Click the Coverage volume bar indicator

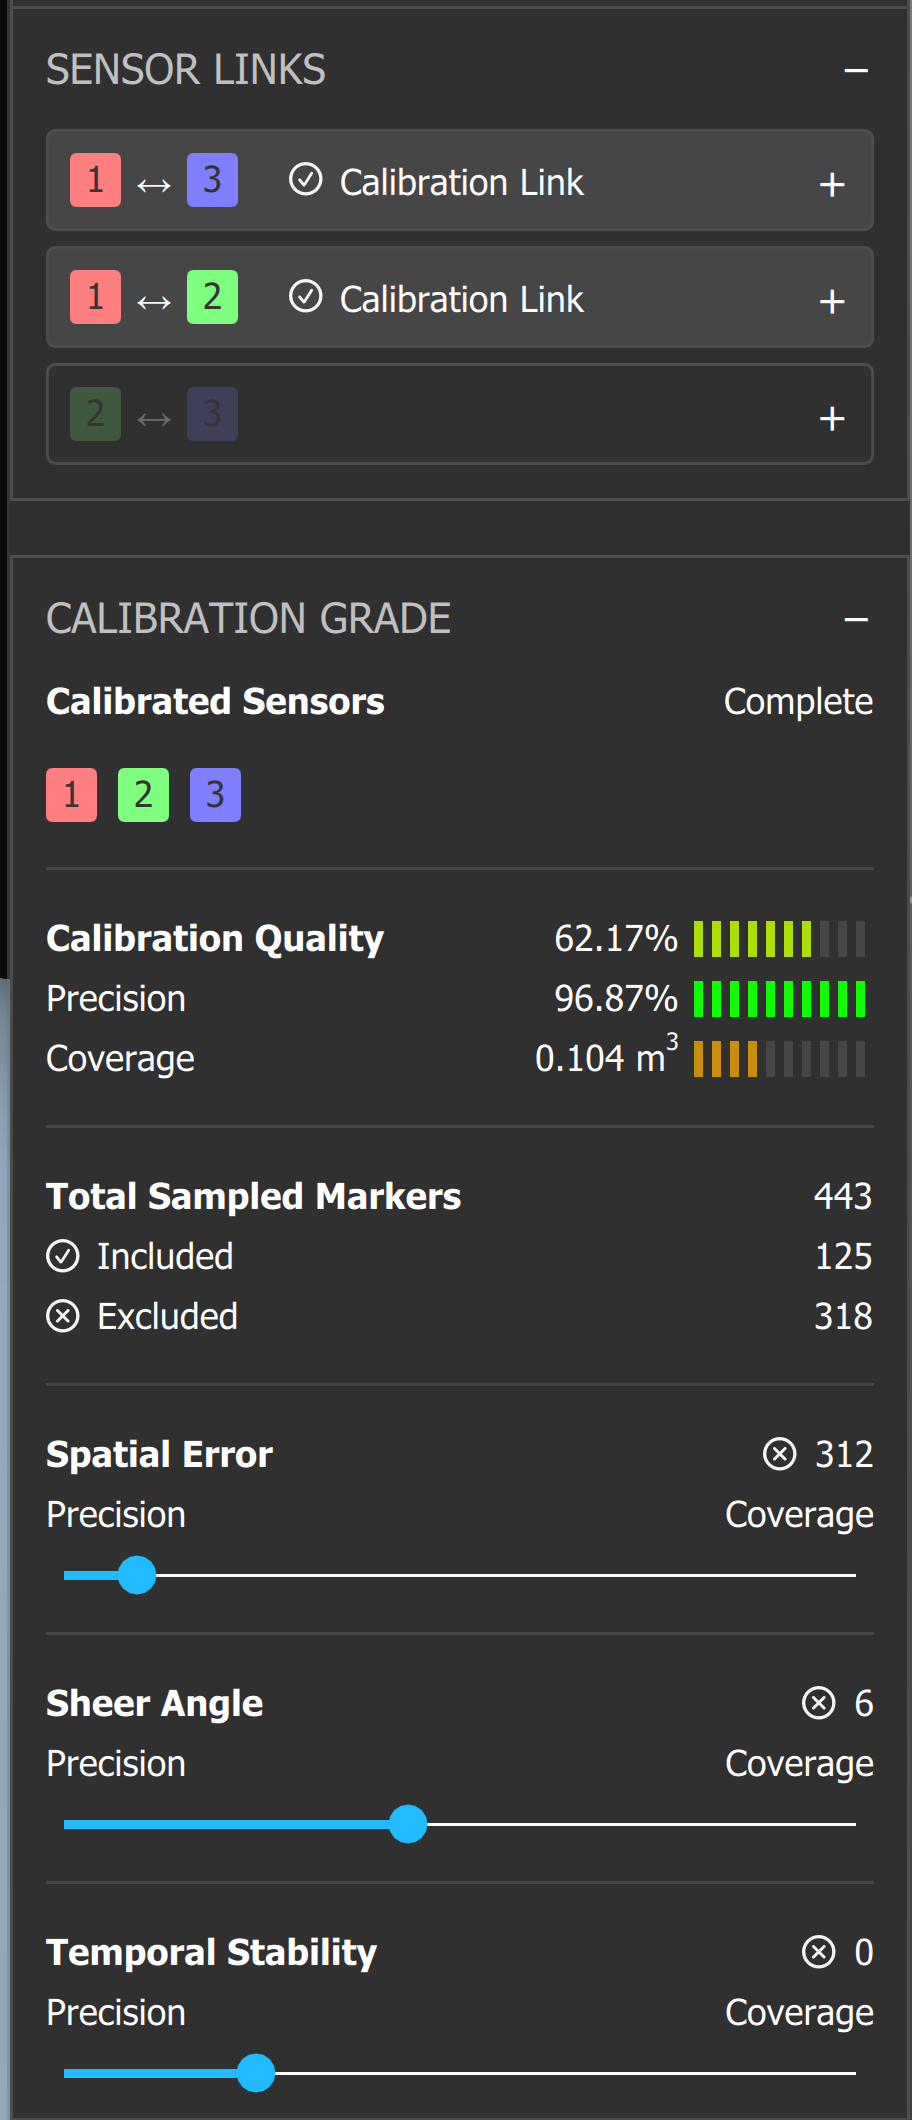tap(779, 1059)
